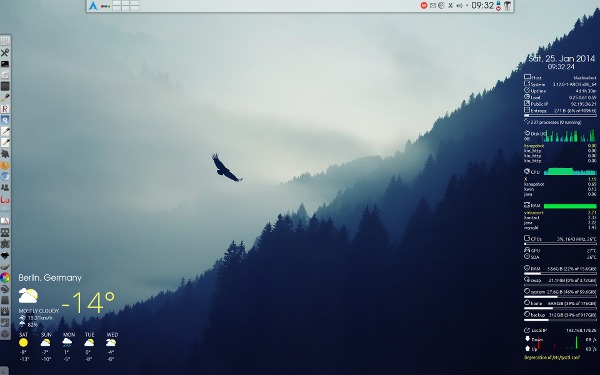The image size is (600, 375).
Task: Click the -14° current temperature
Action: tap(88, 303)
